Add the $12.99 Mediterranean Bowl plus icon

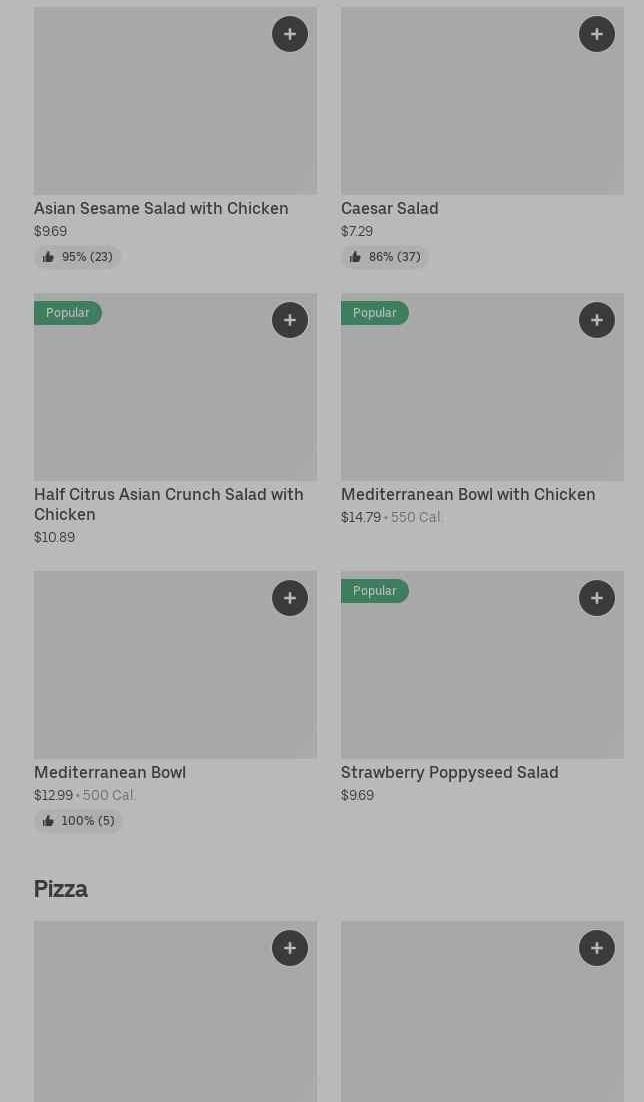coord(290,598)
